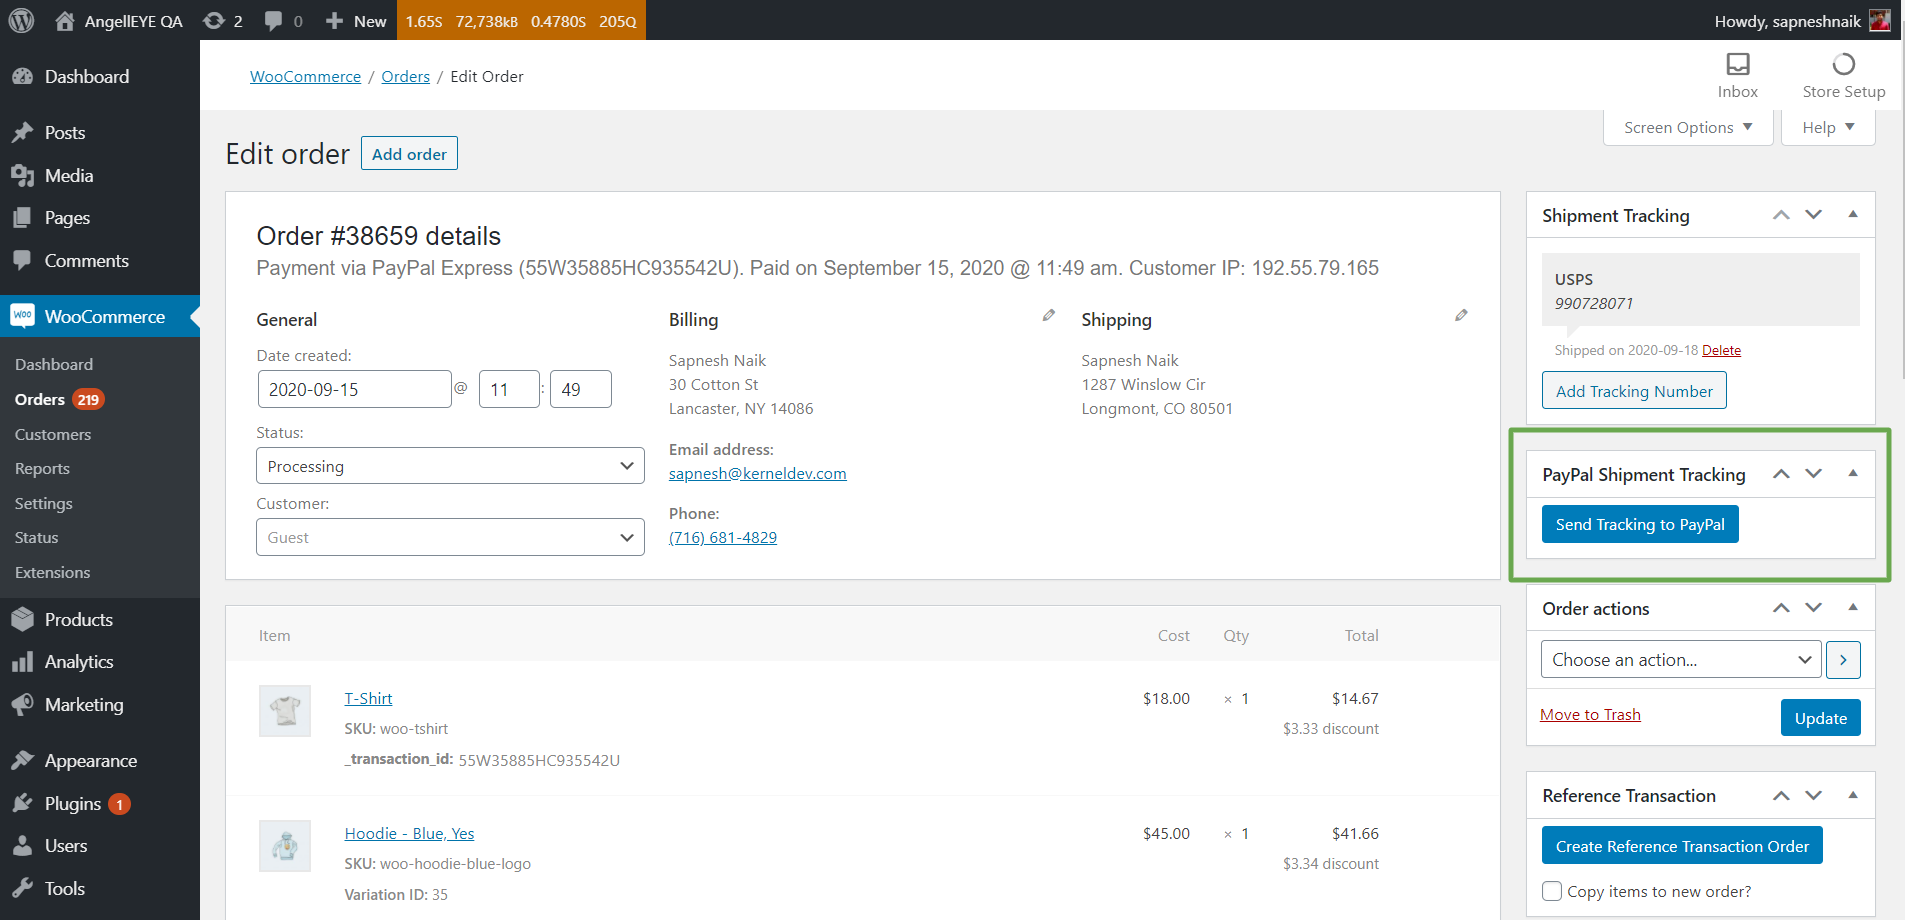Click the T-Shirt product thumbnail
Screen dimensions: 1905x920
pyautogui.click(x=285, y=711)
